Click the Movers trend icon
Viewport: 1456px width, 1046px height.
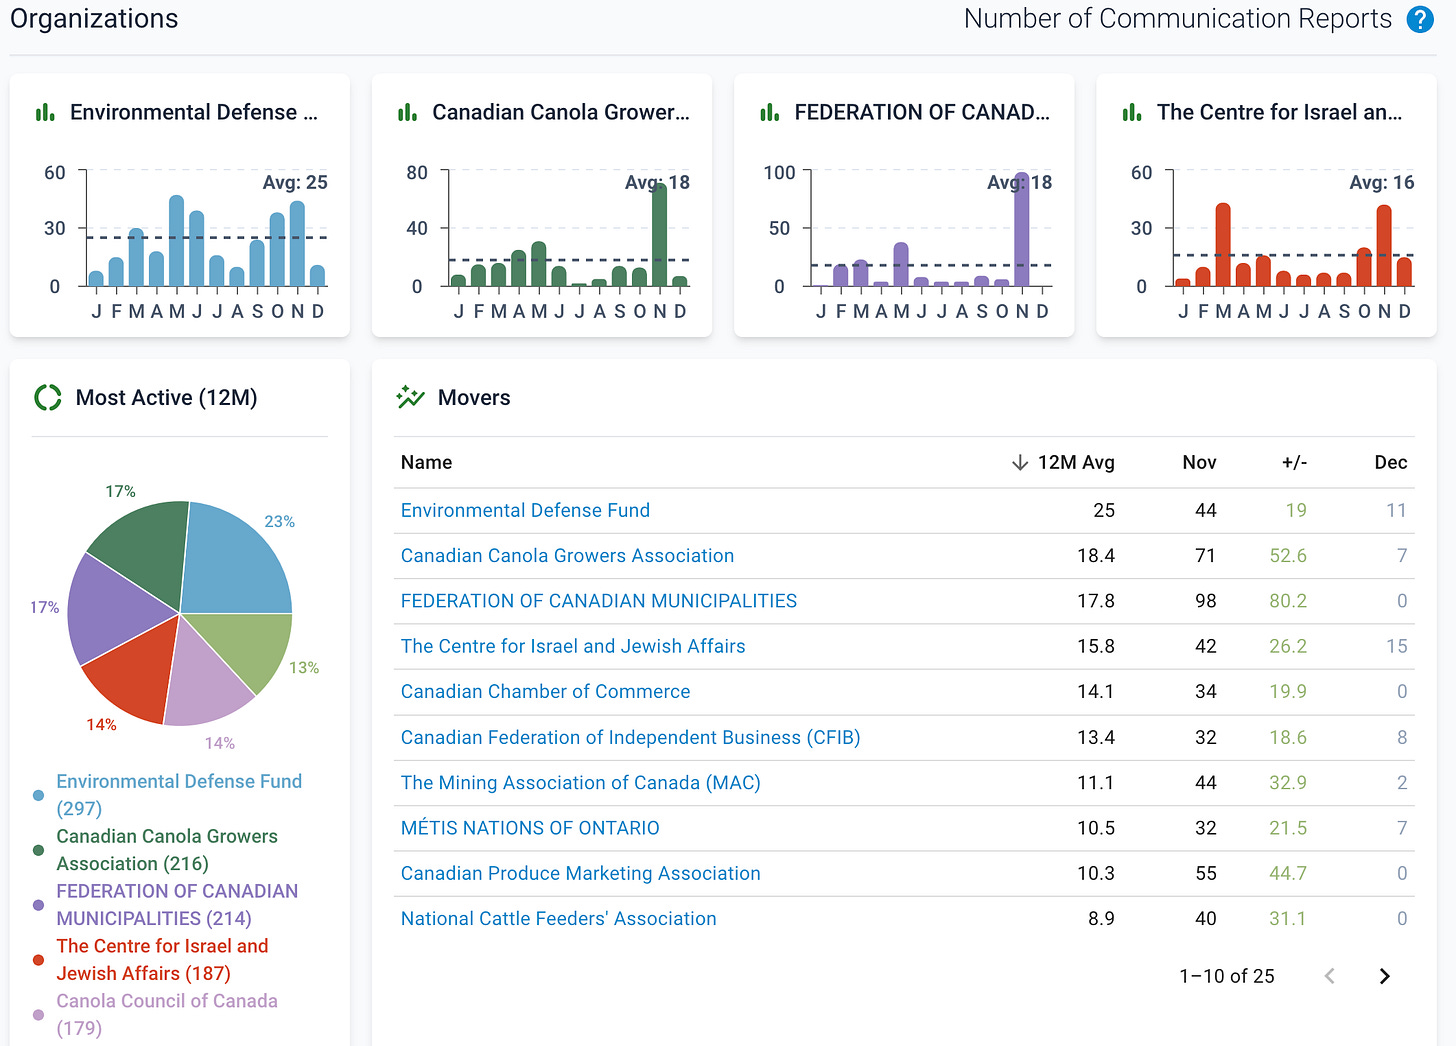(410, 398)
